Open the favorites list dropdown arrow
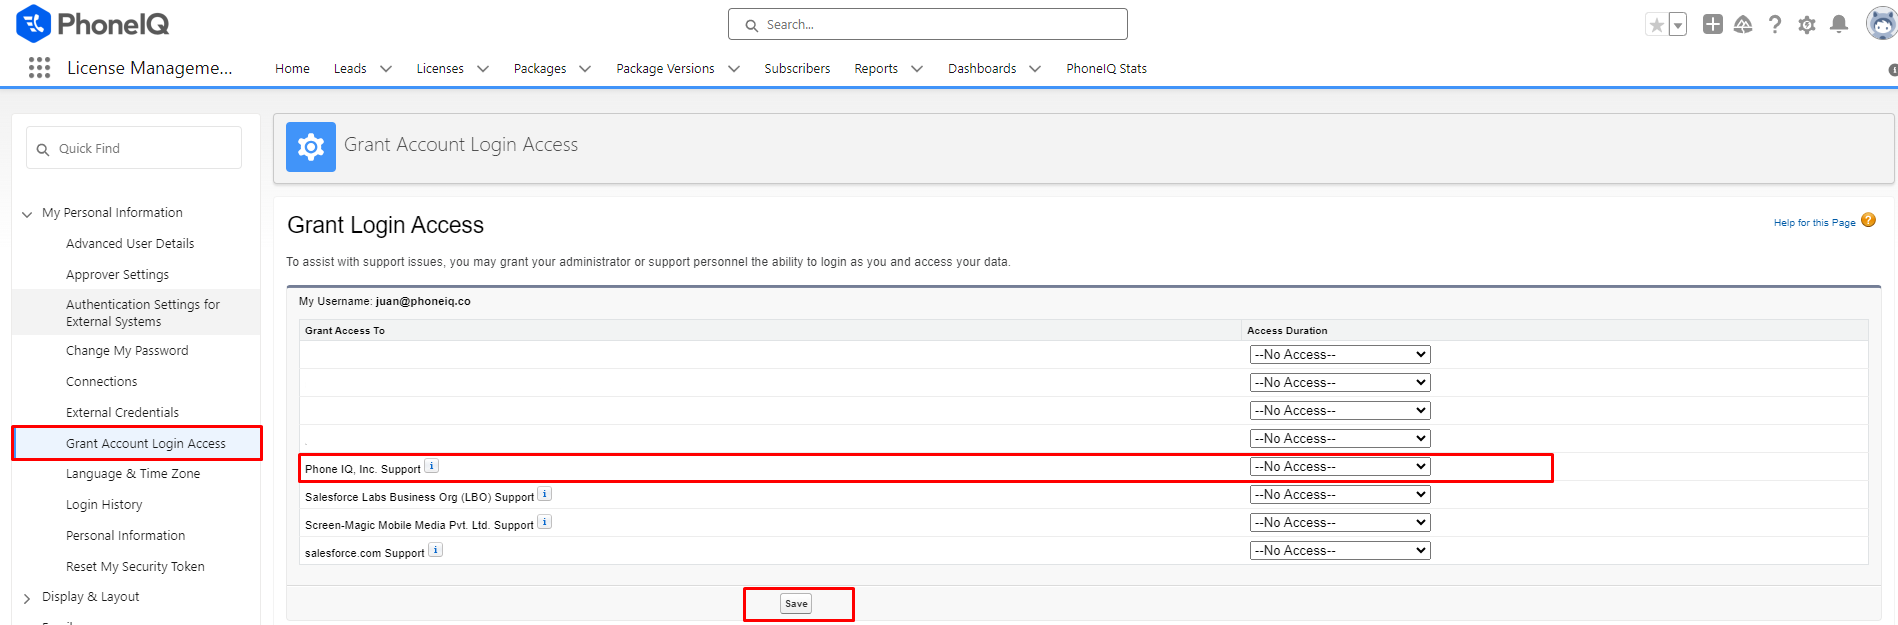This screenshot has height=625, width=1898. coord(1678,25)
